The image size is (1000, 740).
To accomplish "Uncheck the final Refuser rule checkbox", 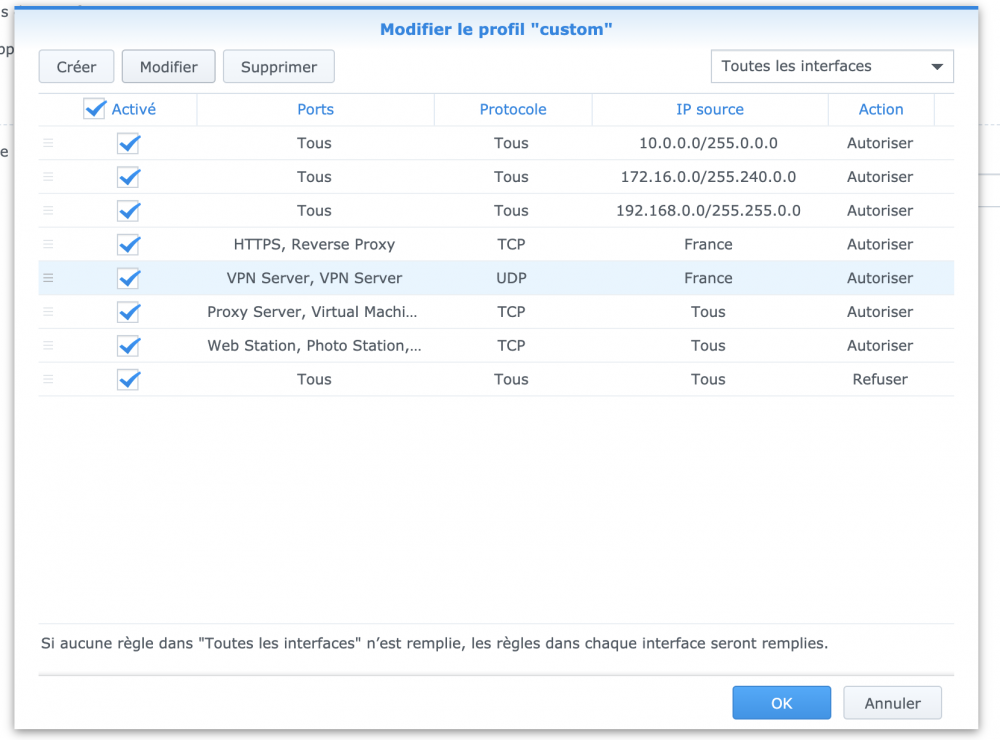I will [x=128, y=380].
